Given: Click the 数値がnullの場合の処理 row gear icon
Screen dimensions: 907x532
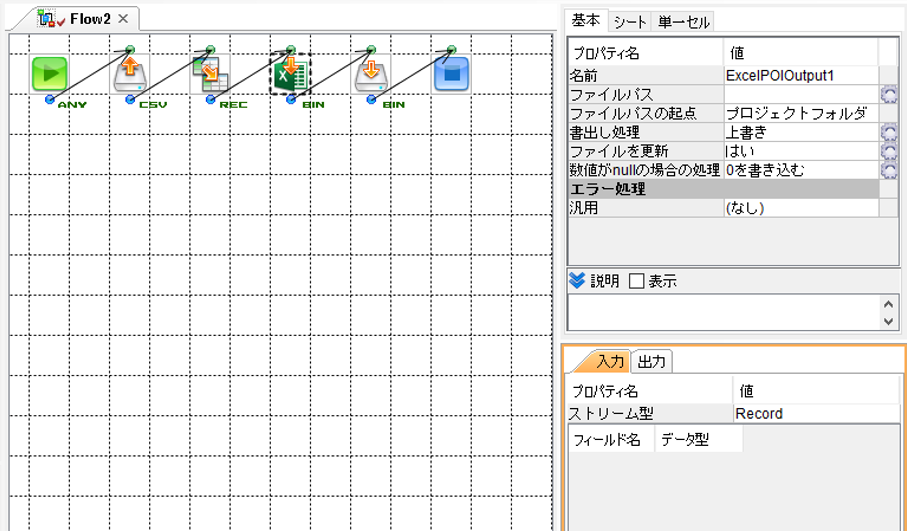Looking at the screenshot, I should [x=888, y=170].
